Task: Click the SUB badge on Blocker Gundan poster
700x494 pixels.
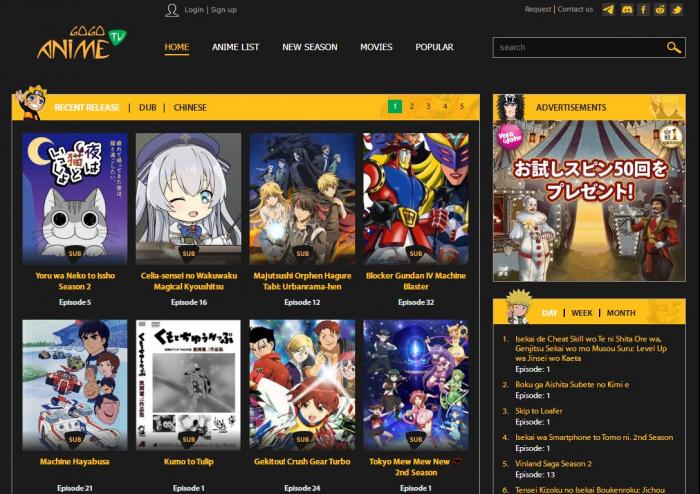Action: (416, 253)
